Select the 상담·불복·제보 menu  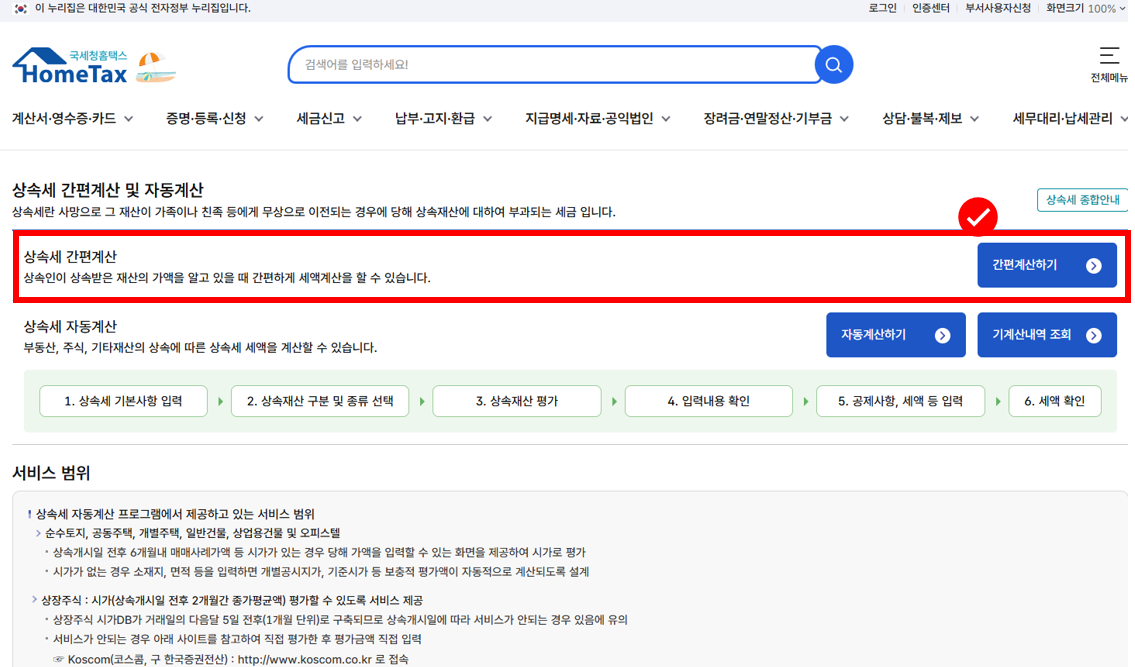(924, 116)
